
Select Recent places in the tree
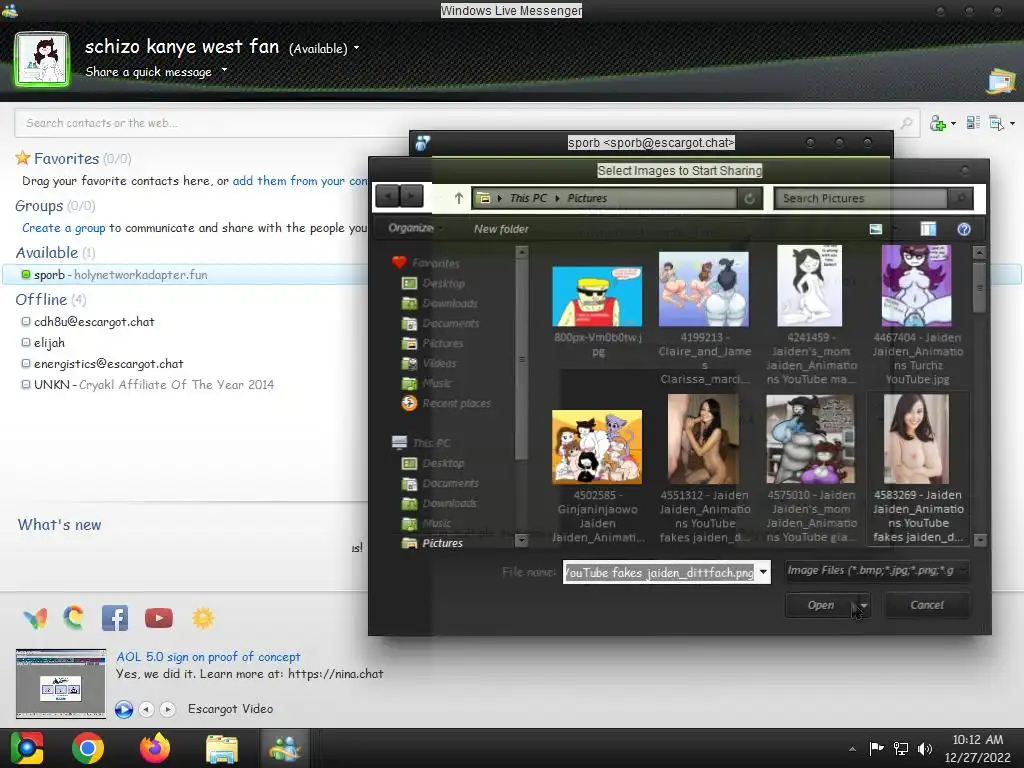(447, 404)
